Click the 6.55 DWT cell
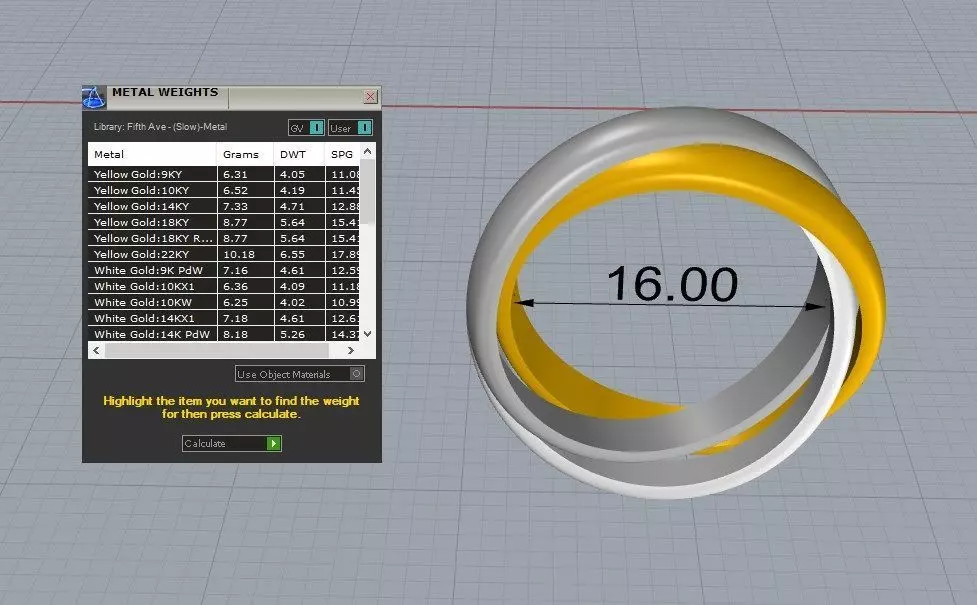 click(x=298, y=254)
